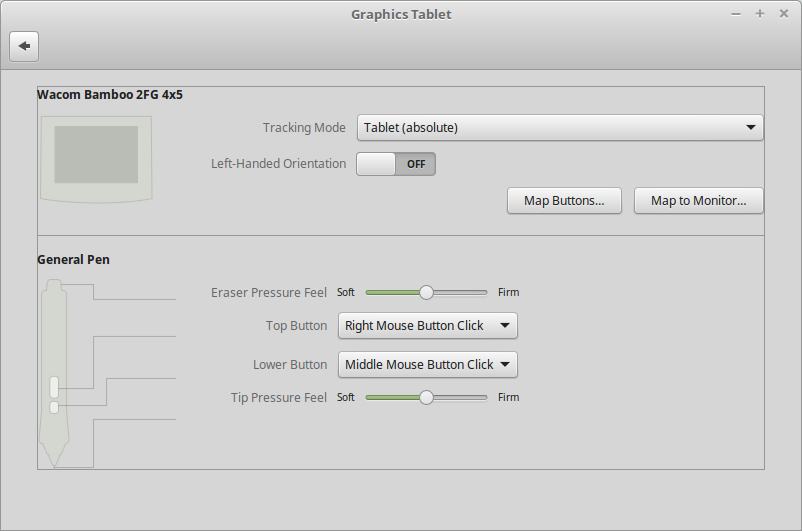Click the back arrow button

click(x=24, y=46)
